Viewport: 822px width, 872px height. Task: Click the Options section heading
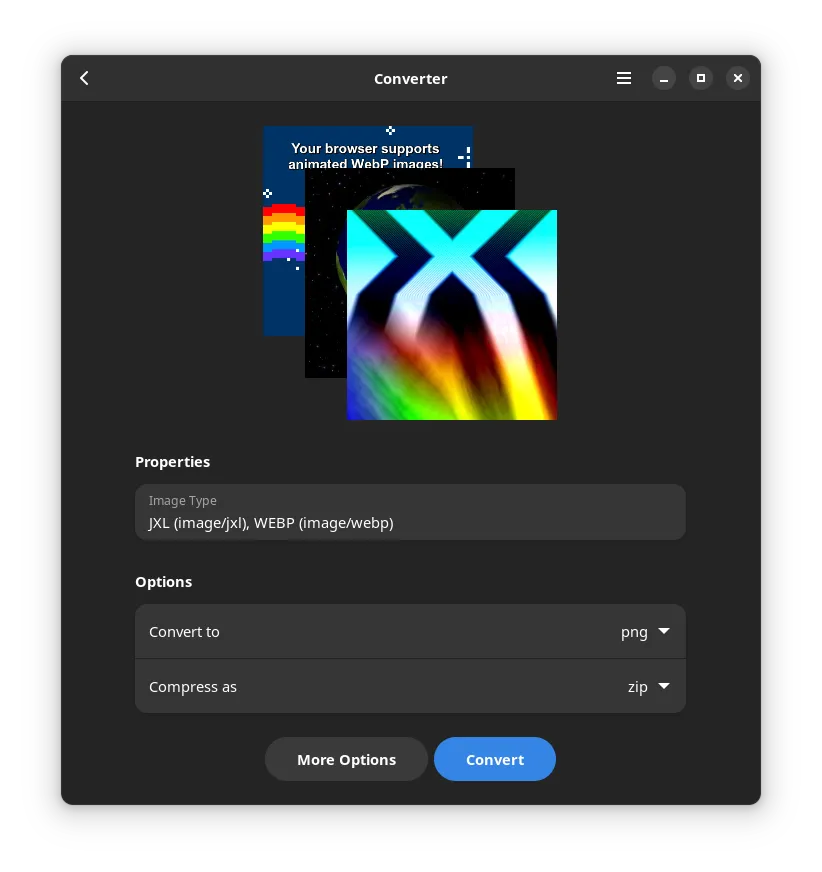163,582
